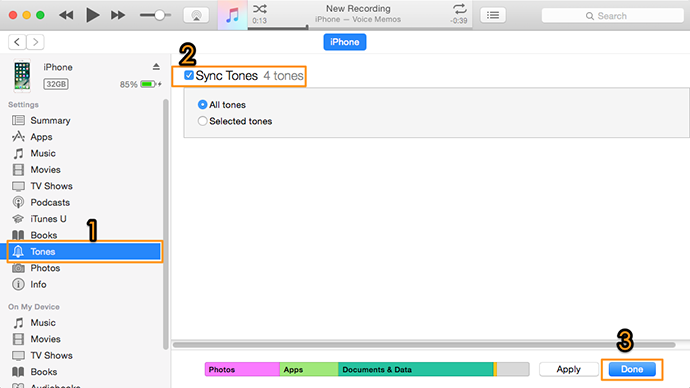Click the 0:13 elapsed time
690x388 pixels.
pyautogui.click(x=260, y=21)
